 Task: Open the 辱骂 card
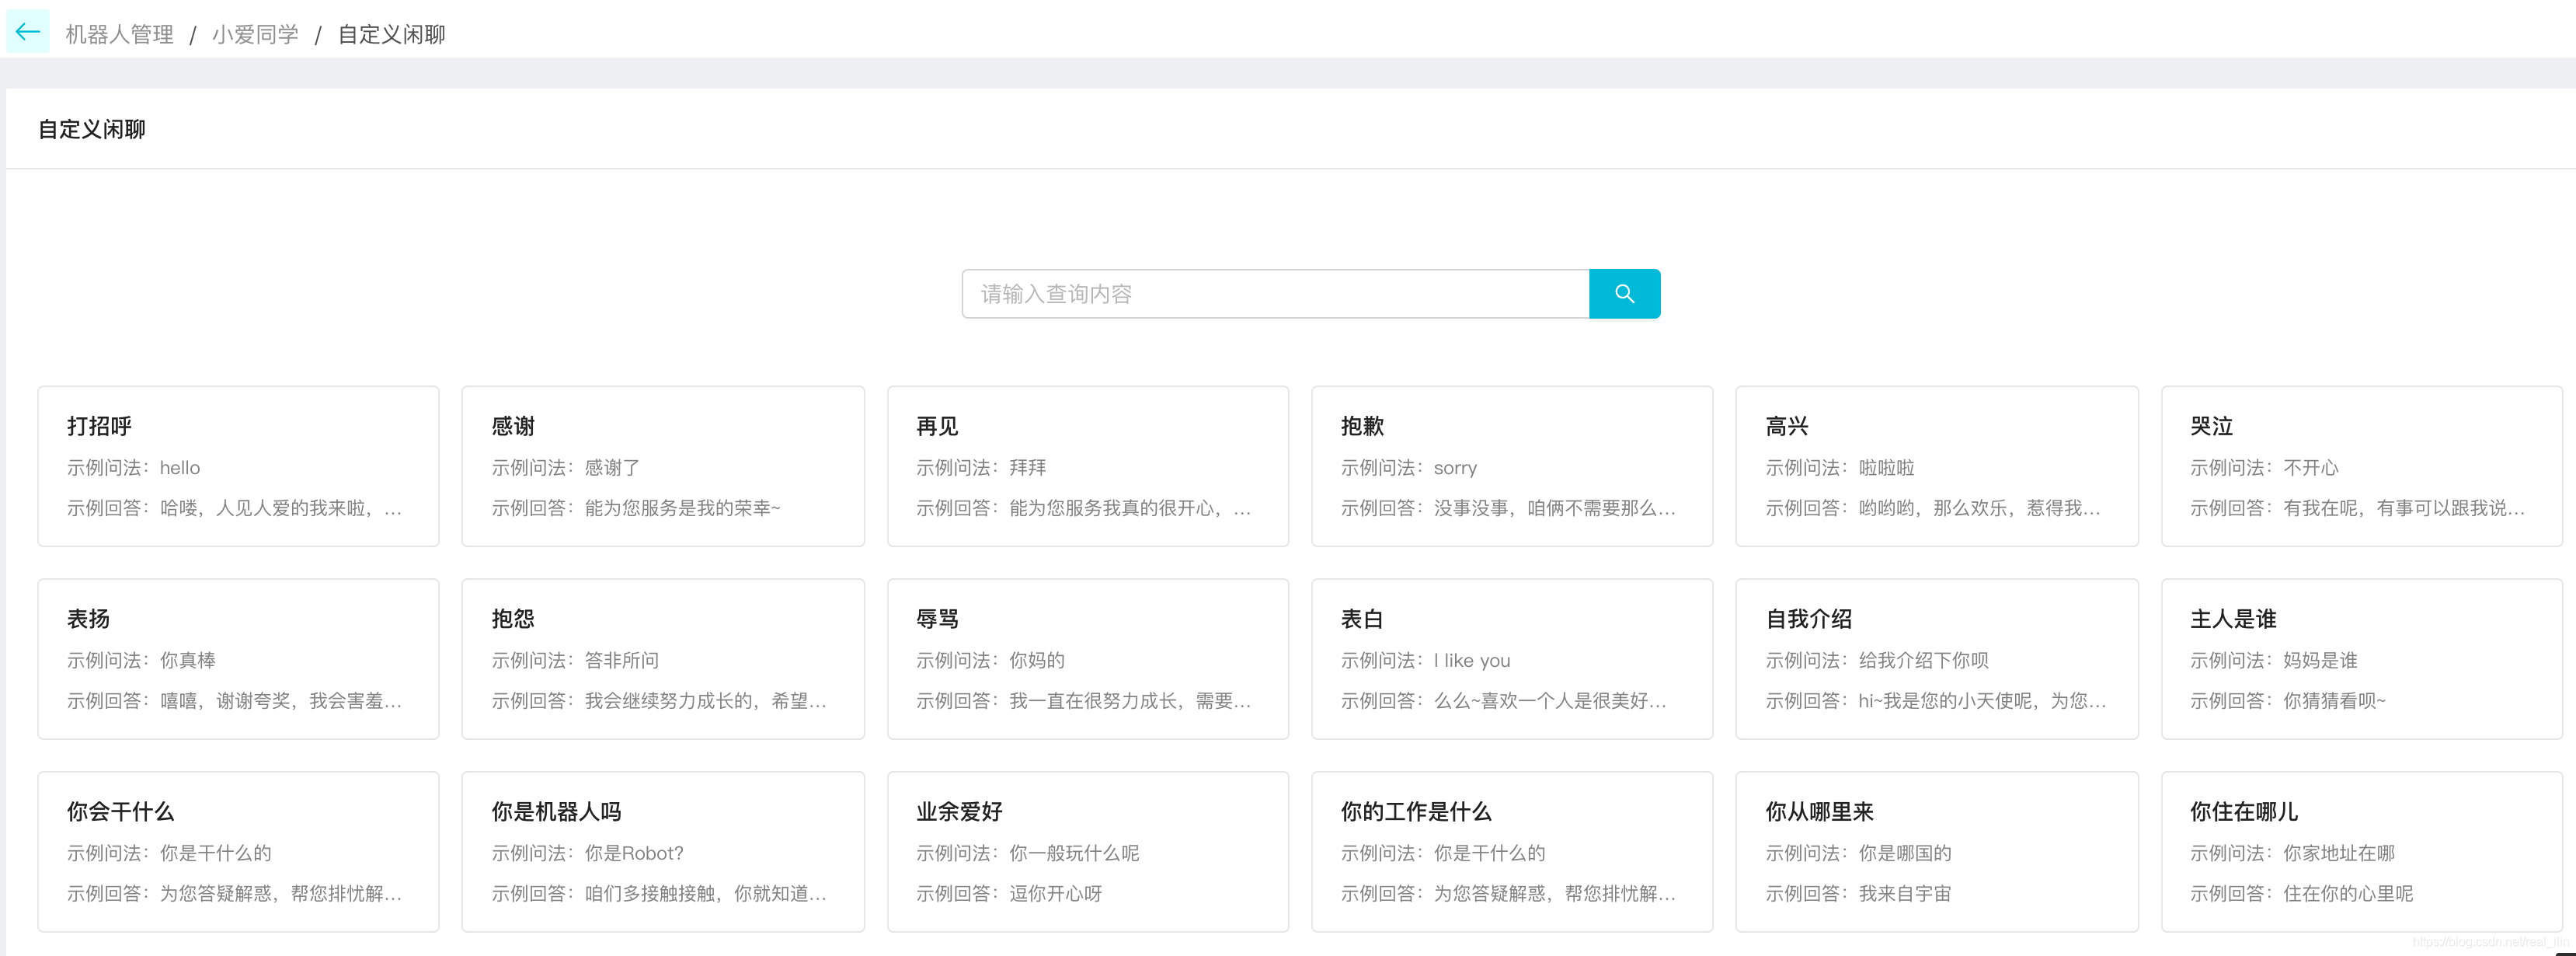(1088, 659)
